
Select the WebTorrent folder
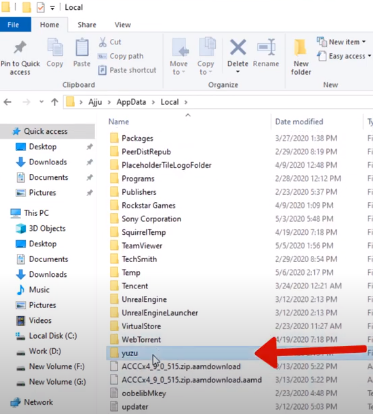(141, 340)
